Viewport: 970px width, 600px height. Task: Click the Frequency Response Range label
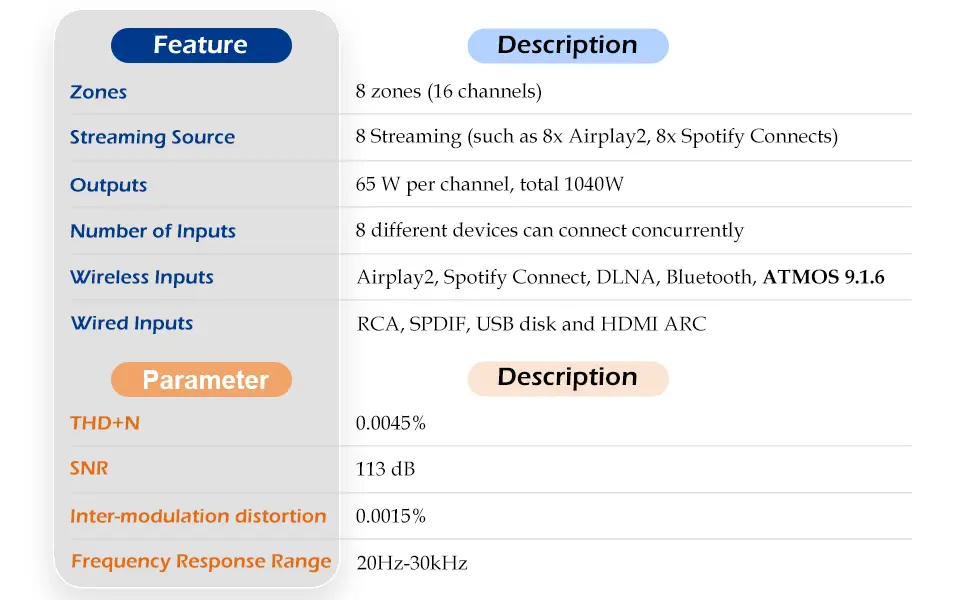(200, 562)
